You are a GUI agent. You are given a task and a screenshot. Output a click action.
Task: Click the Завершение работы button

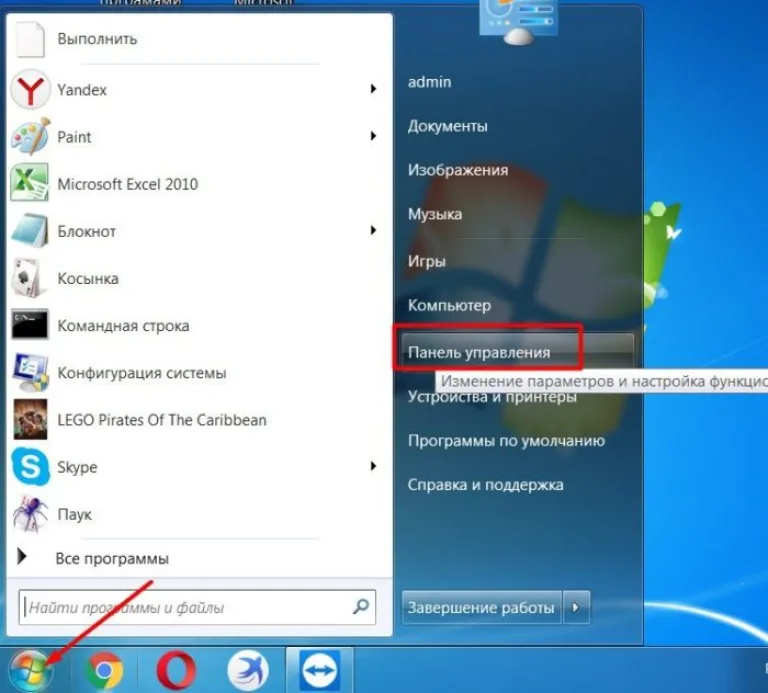point(481,607)
